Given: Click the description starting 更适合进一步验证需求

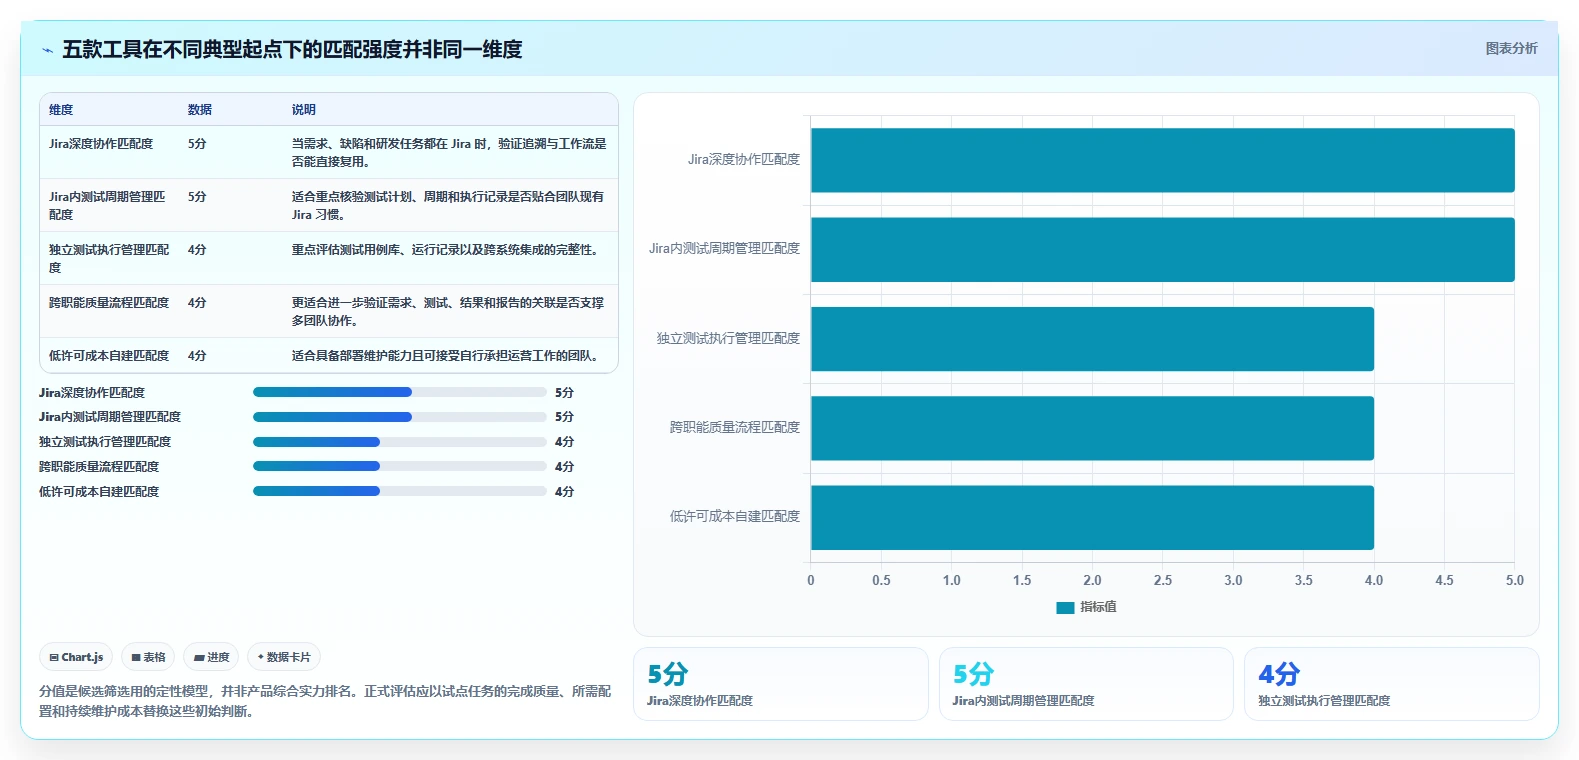Looking at the screenshot, I should (x=448, y=312).
